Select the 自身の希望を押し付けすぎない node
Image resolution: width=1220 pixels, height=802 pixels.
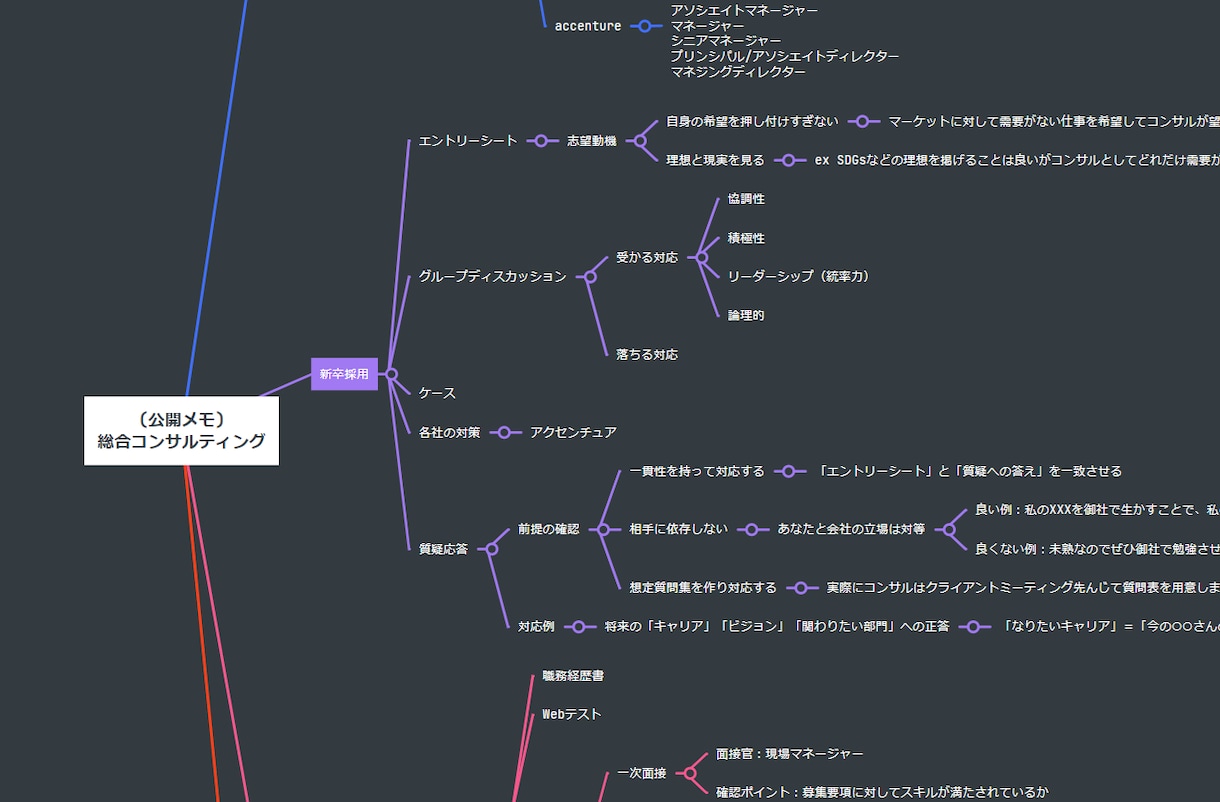(753, 121)
